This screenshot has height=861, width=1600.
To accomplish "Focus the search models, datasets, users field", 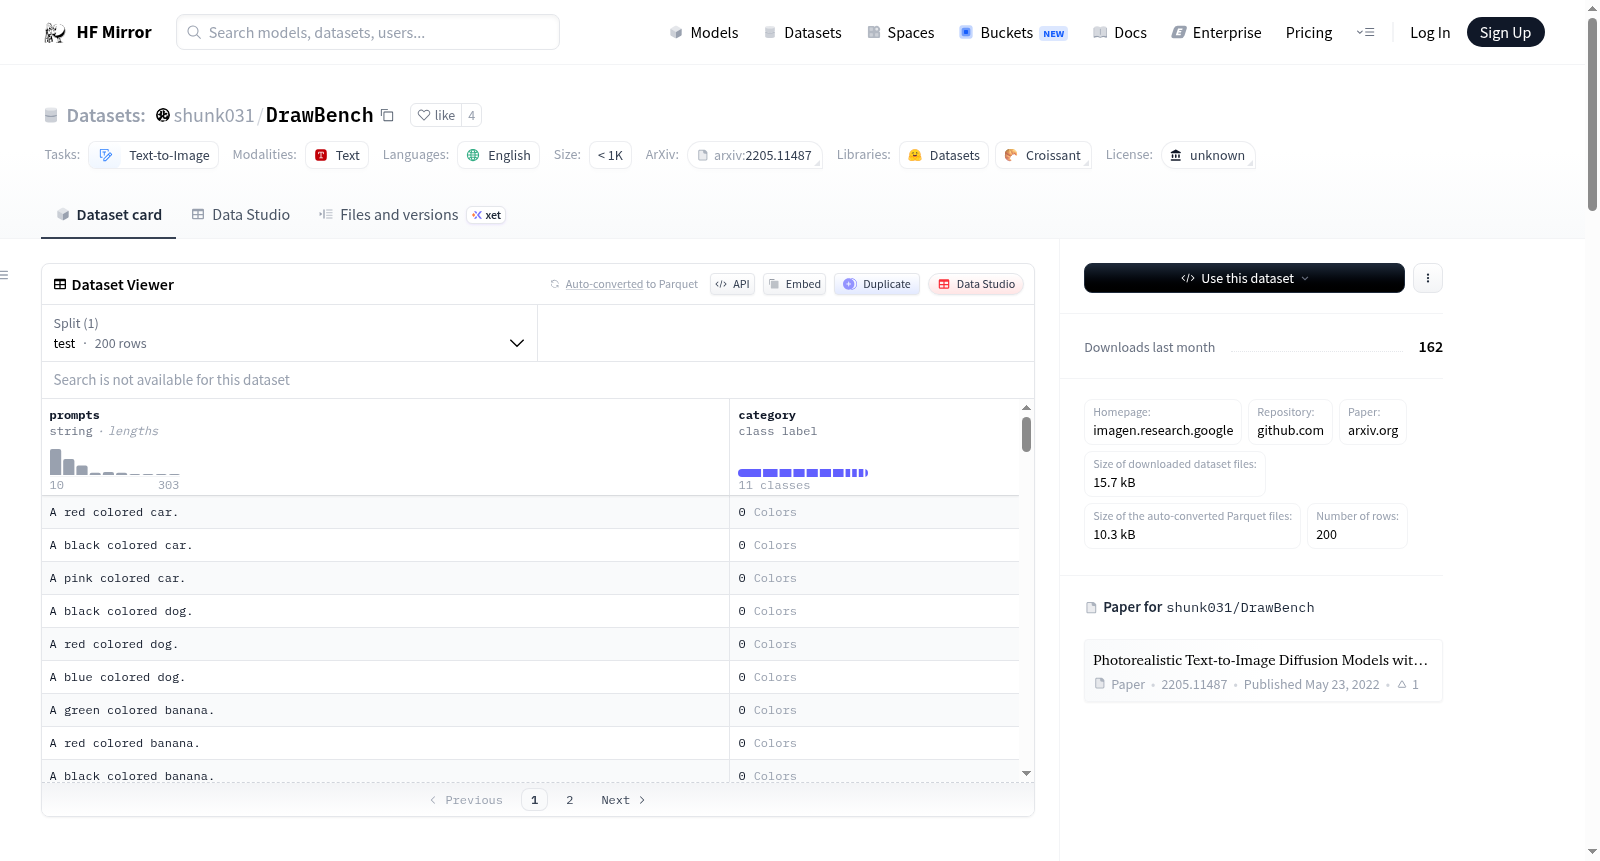I will pyautogui.click(x=368, y=32).
